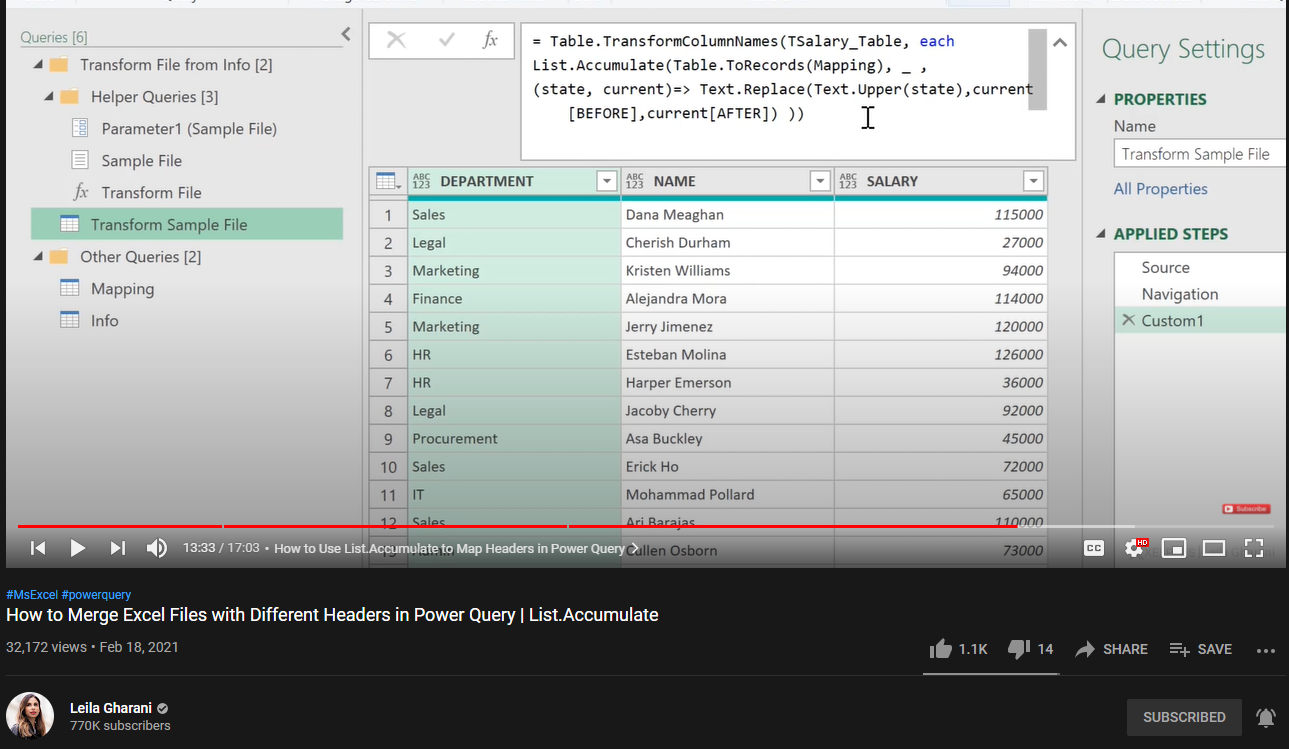This screenshot has width=1289, height=749.
Task: Open the DEPARTMENT column filter dropdown
Action: (606, 181)
